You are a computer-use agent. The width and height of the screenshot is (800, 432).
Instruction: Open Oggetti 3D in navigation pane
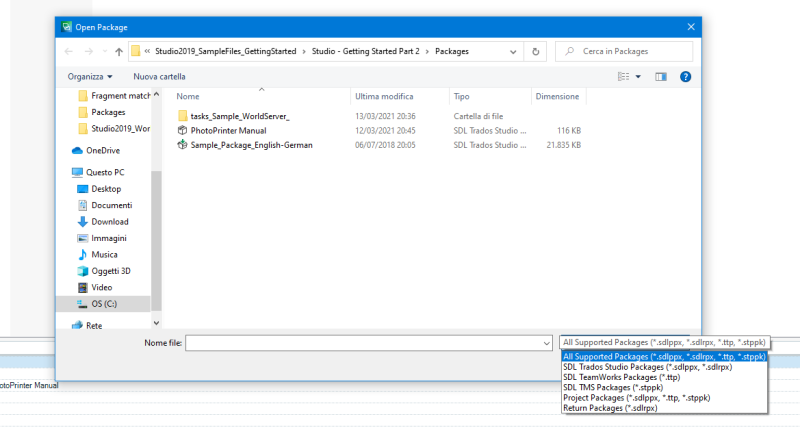[x=111, y=271]
